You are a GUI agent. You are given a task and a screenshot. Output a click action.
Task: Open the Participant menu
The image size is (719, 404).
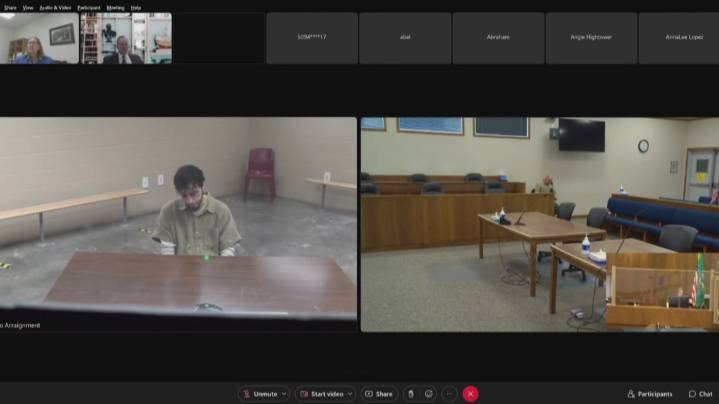[x=89, y=7]
